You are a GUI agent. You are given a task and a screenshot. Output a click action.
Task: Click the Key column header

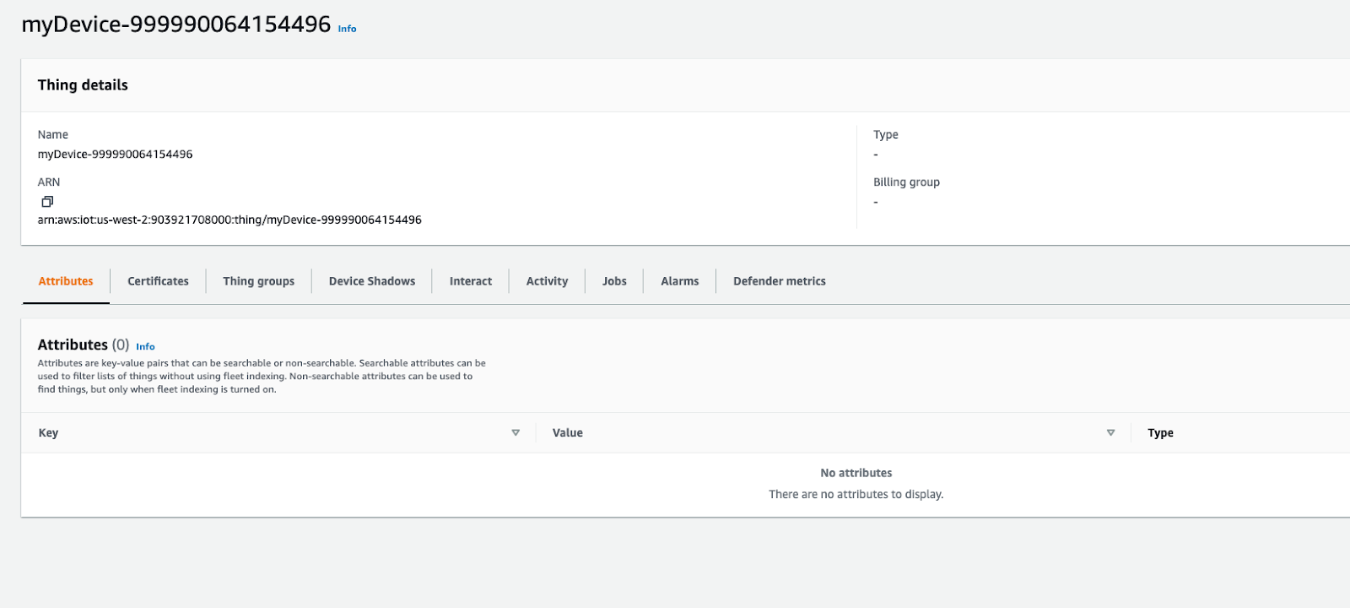[48, 433]
